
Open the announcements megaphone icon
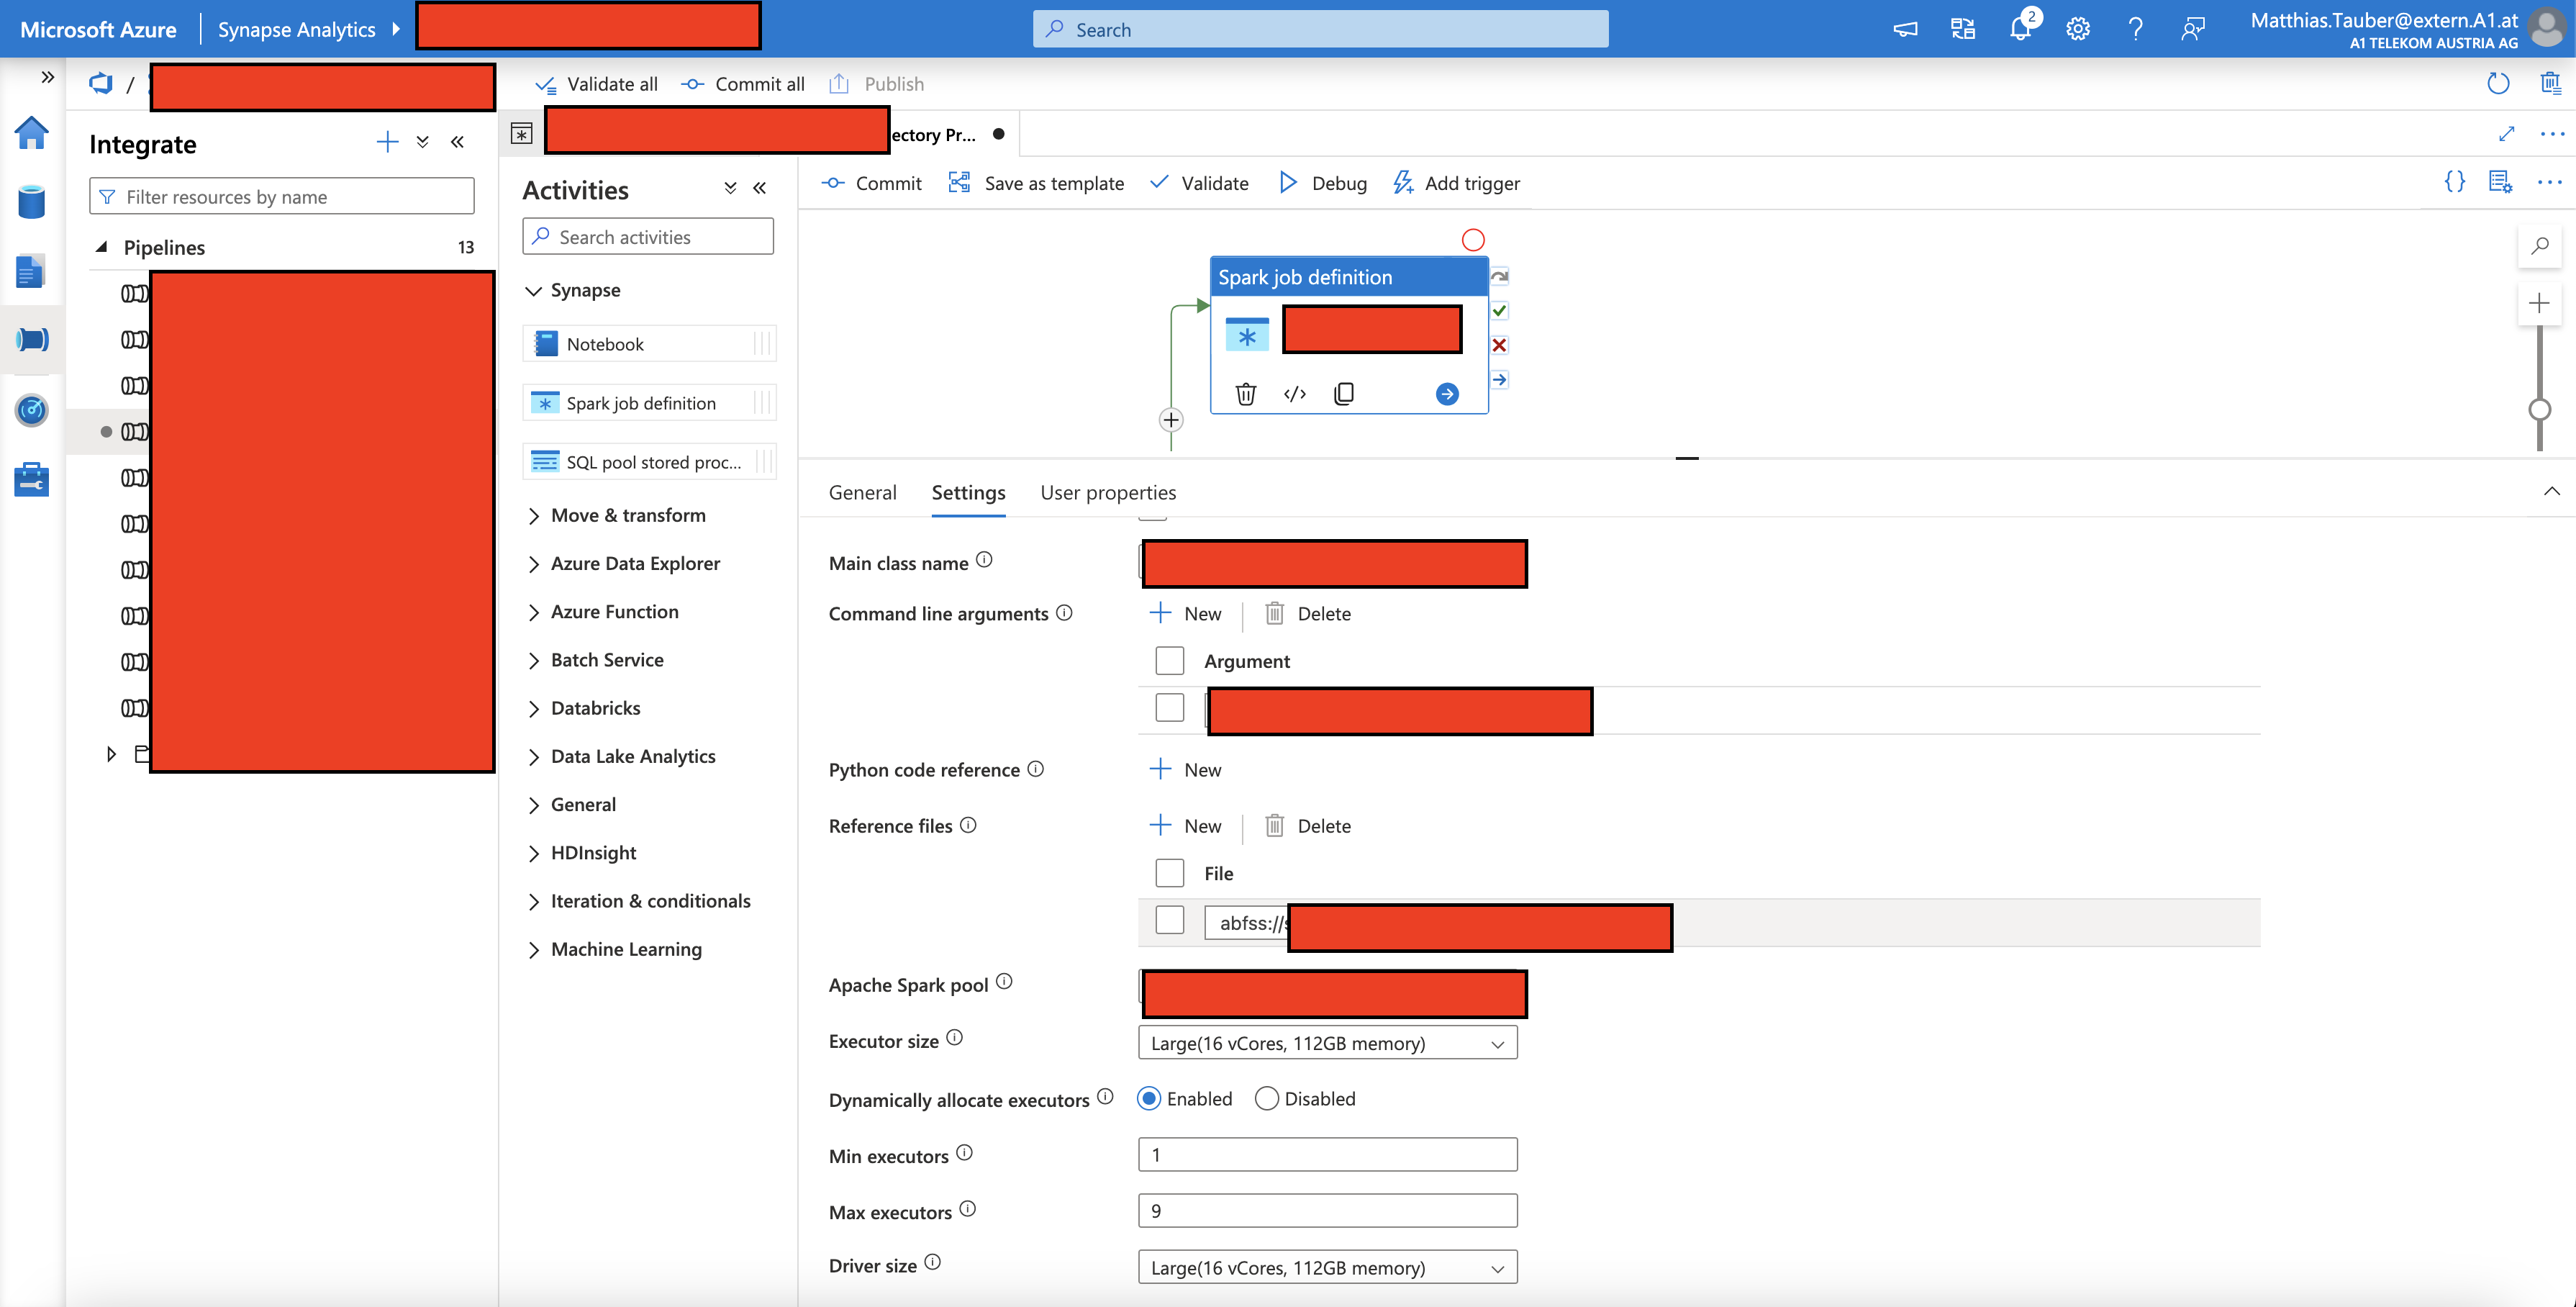[x=1905, y=29]
